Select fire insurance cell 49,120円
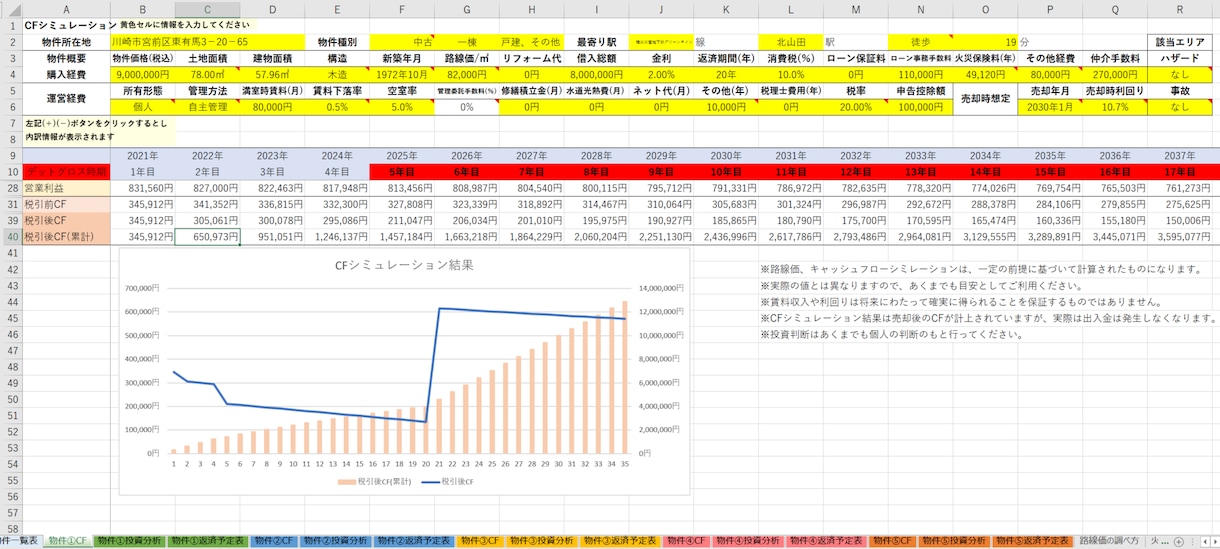 tap(985, 74)
